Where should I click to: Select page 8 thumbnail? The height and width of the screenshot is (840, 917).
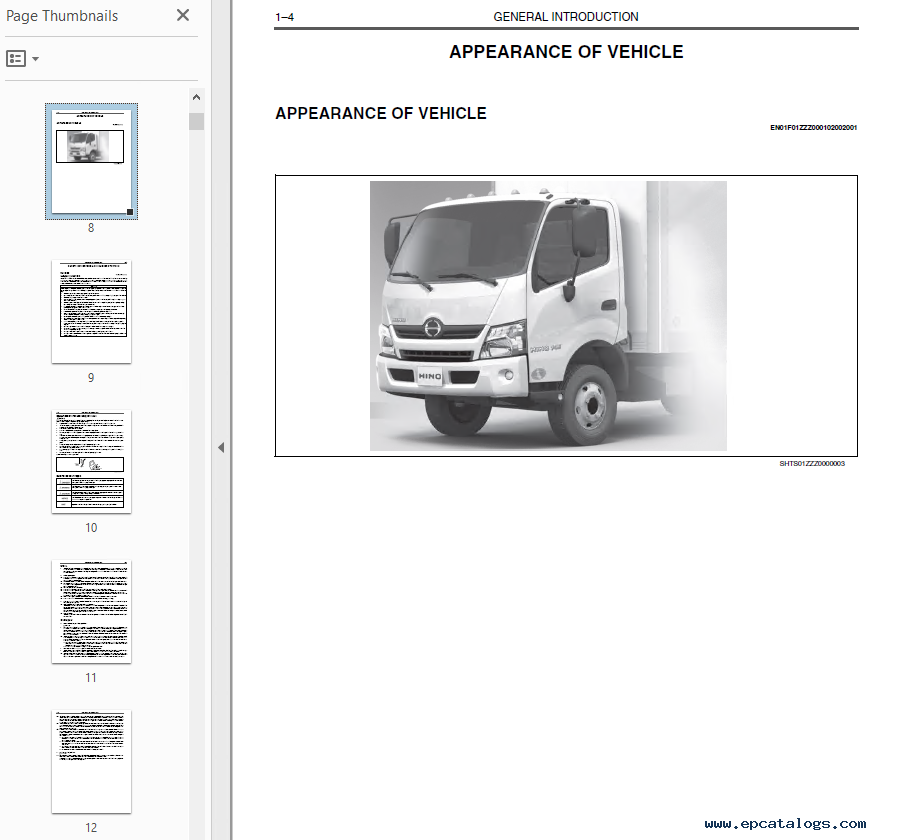[92, 161]
